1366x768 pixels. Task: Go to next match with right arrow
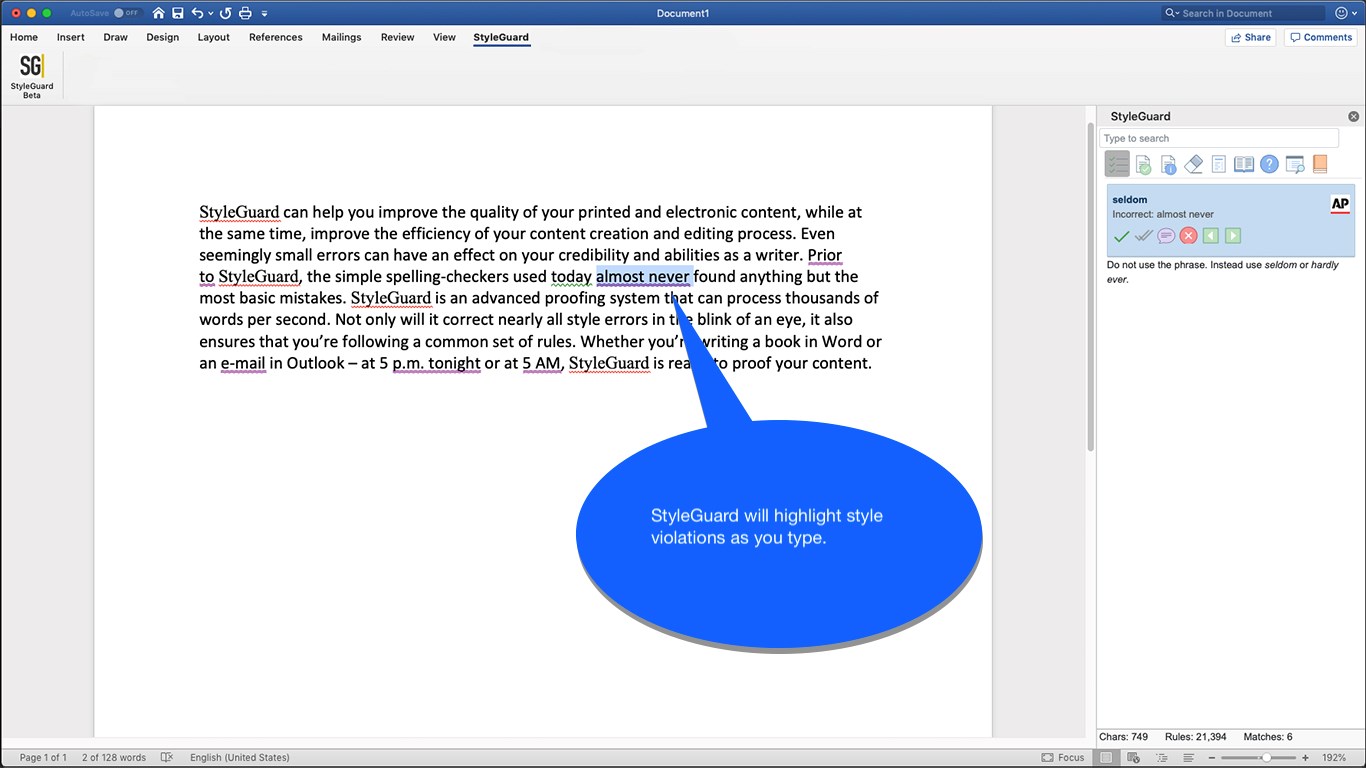(1233, 236)
